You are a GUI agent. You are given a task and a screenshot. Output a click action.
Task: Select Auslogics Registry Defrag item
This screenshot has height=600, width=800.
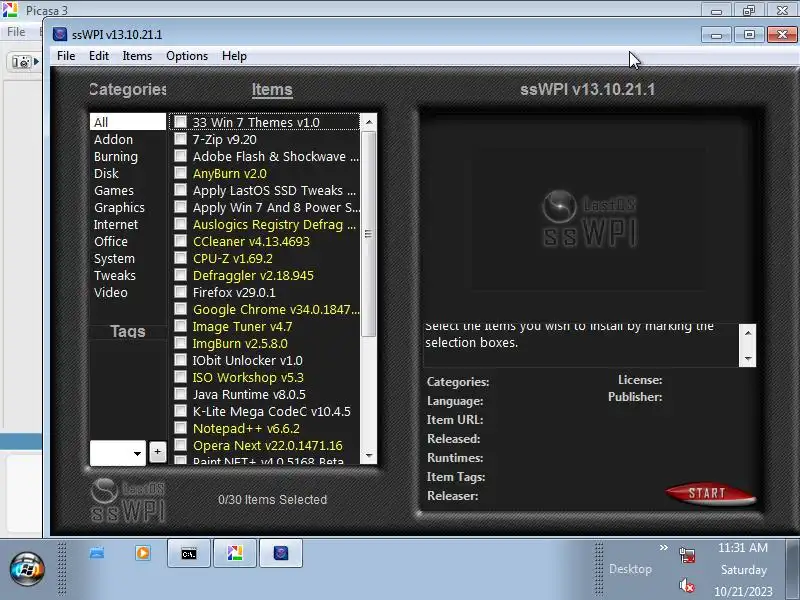coord(274,224)
